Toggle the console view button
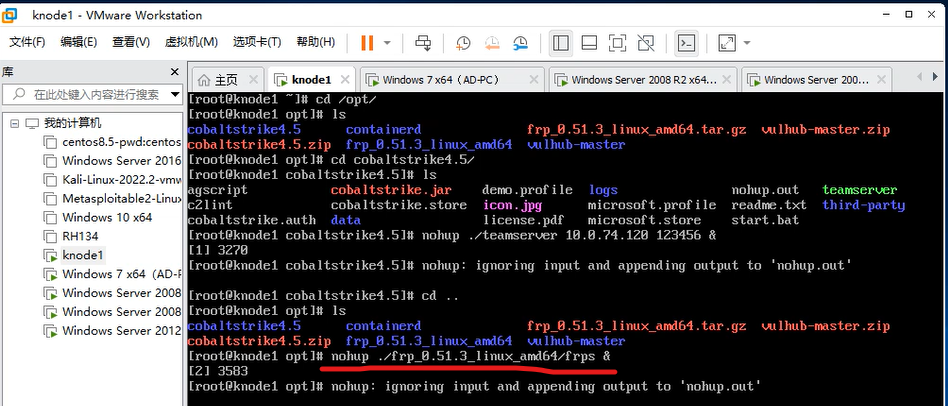The height and width of the screenshot is (406, 948). click(686, 43)
